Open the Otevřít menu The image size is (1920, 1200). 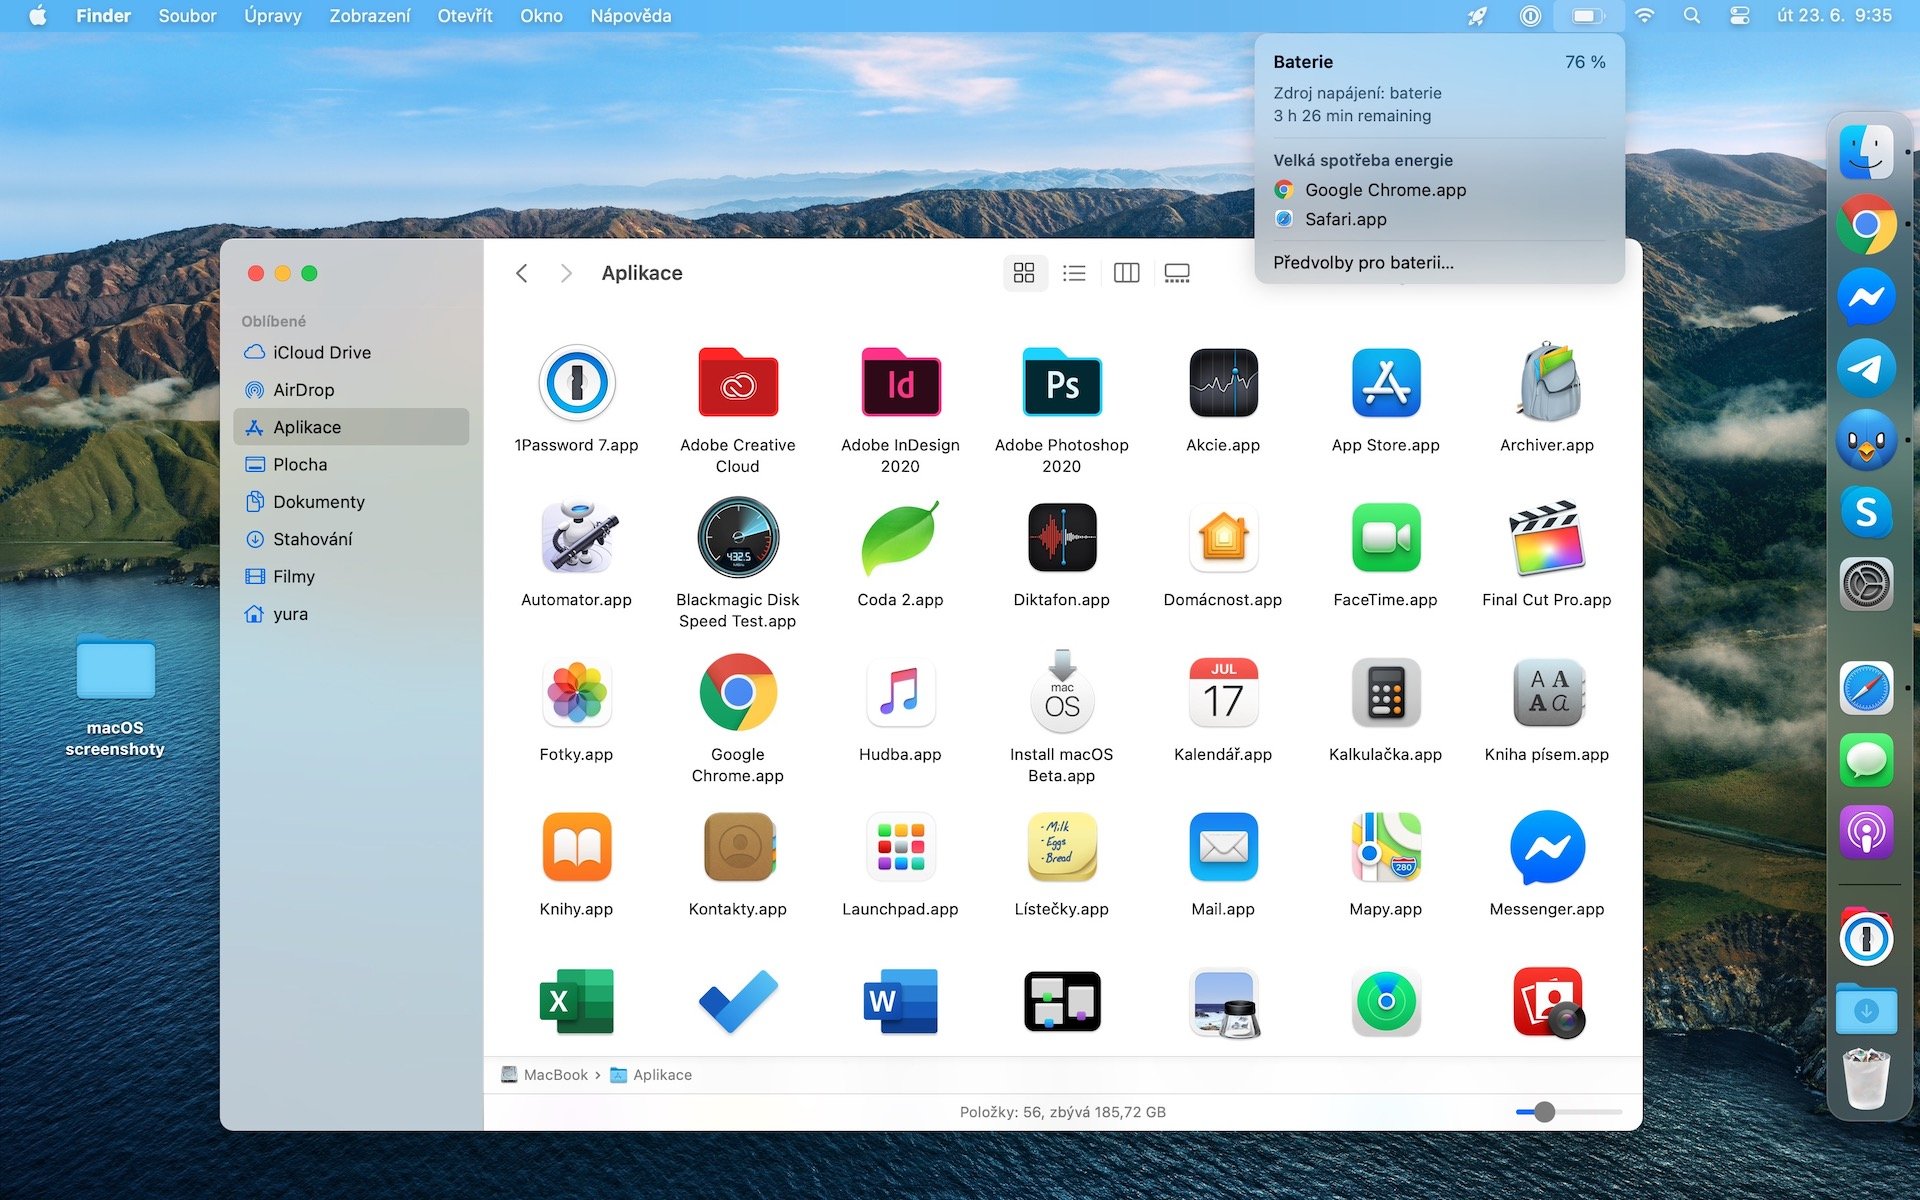(x=465, y=16)
